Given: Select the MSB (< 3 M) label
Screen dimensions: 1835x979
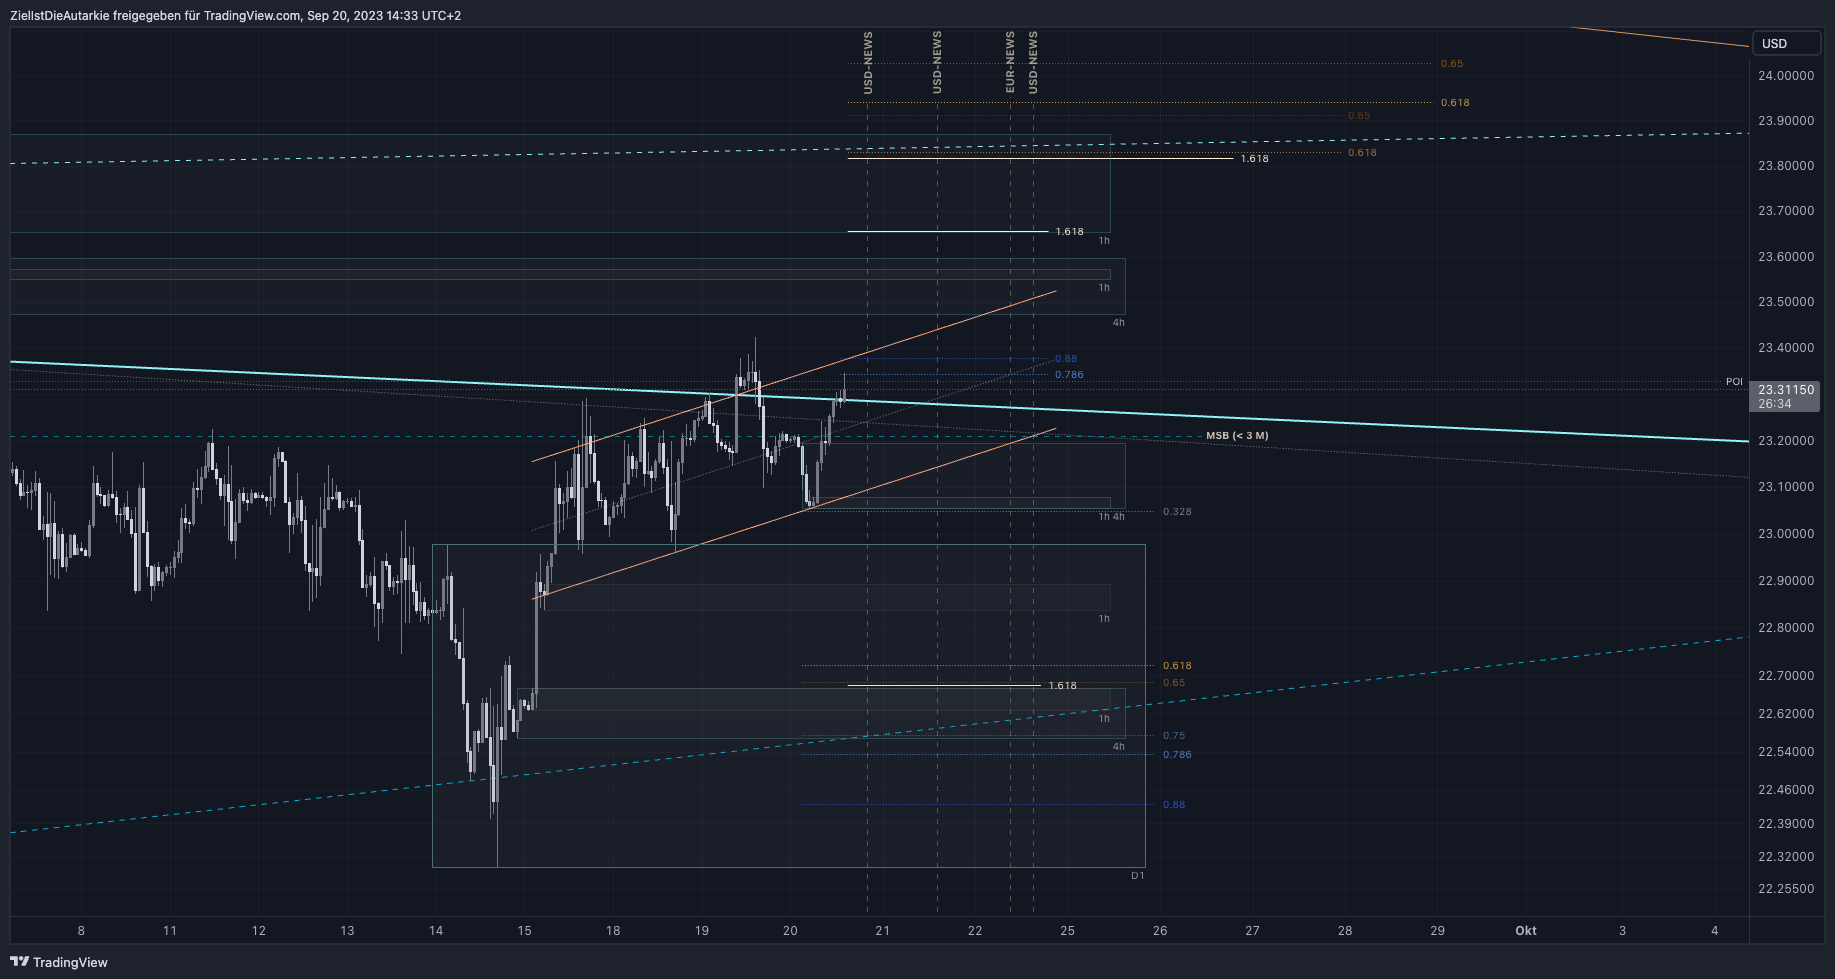Looking at the screenshot, I should pos(1237,436).
